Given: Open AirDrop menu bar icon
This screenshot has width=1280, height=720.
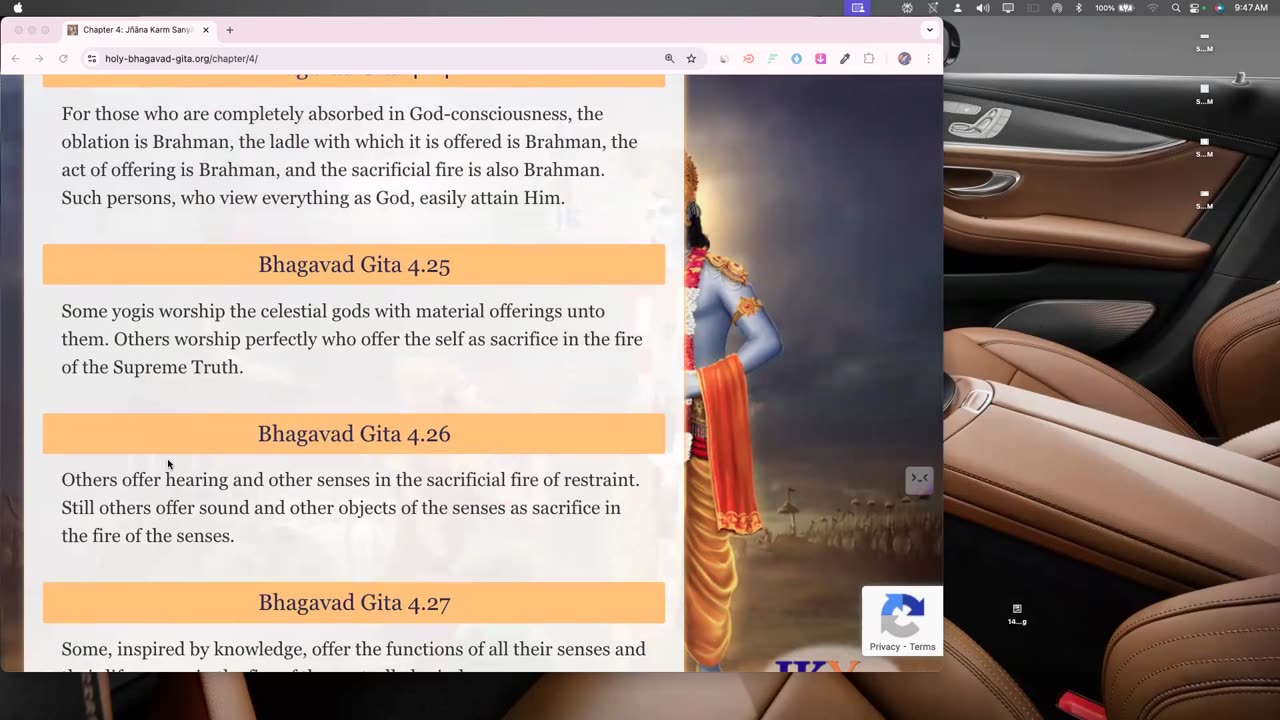Looking at the screenshot, I should click(x=1057, y=8).
